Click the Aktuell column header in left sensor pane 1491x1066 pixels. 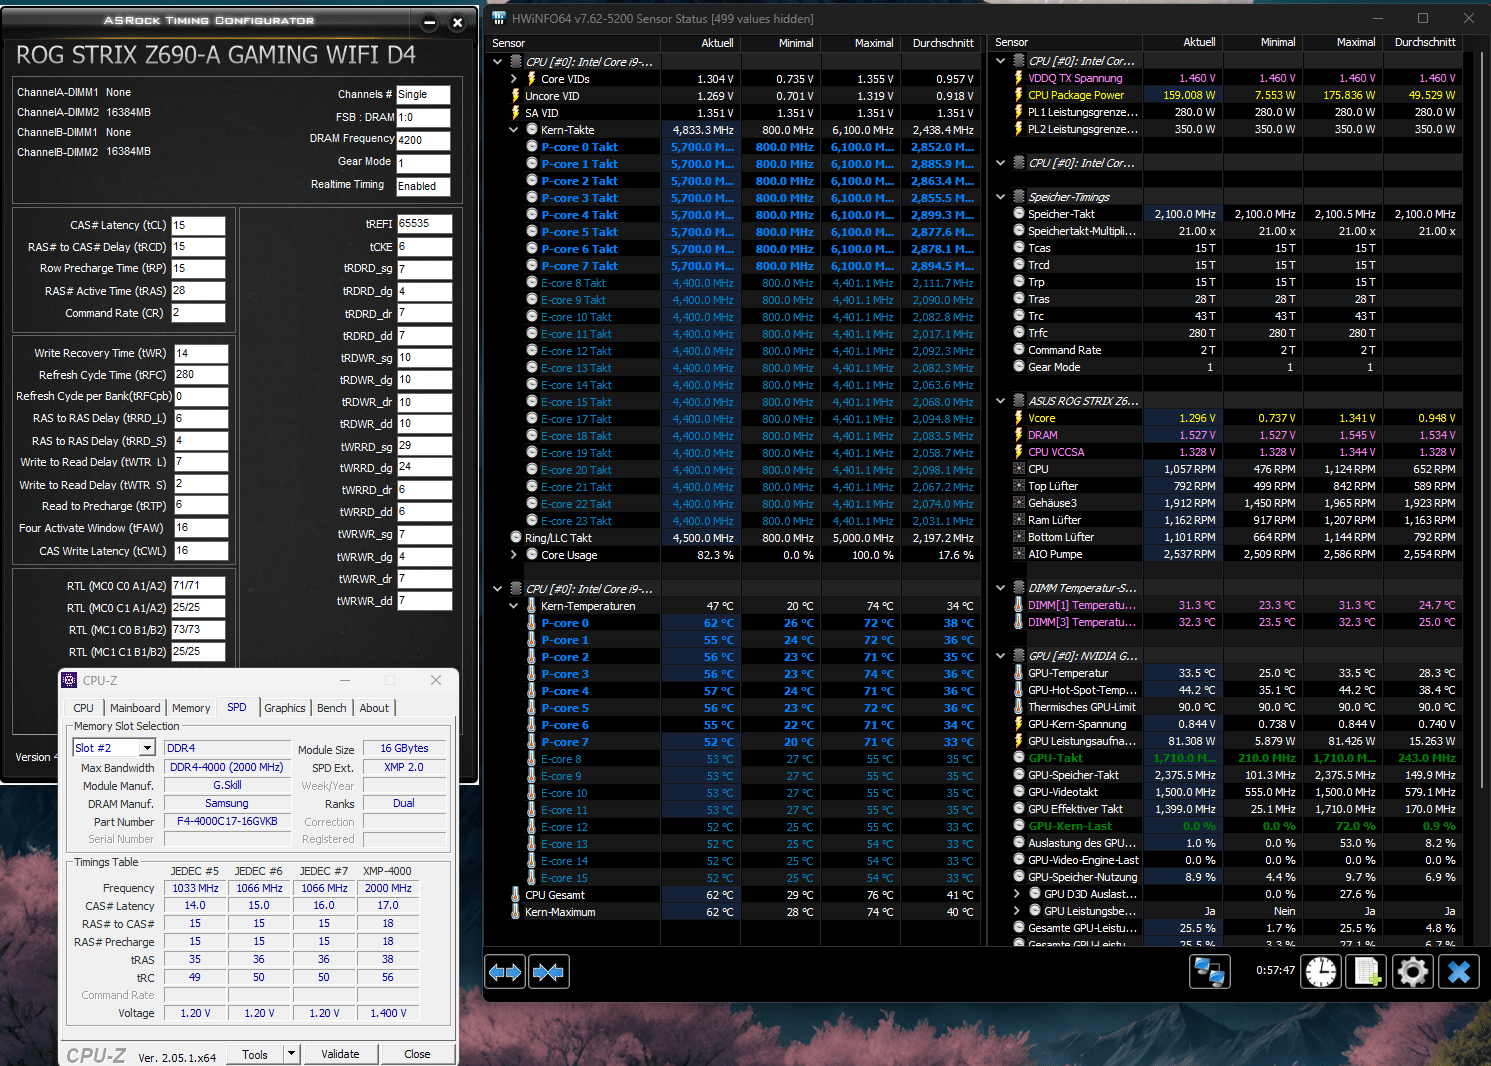(x=700, y=43)
